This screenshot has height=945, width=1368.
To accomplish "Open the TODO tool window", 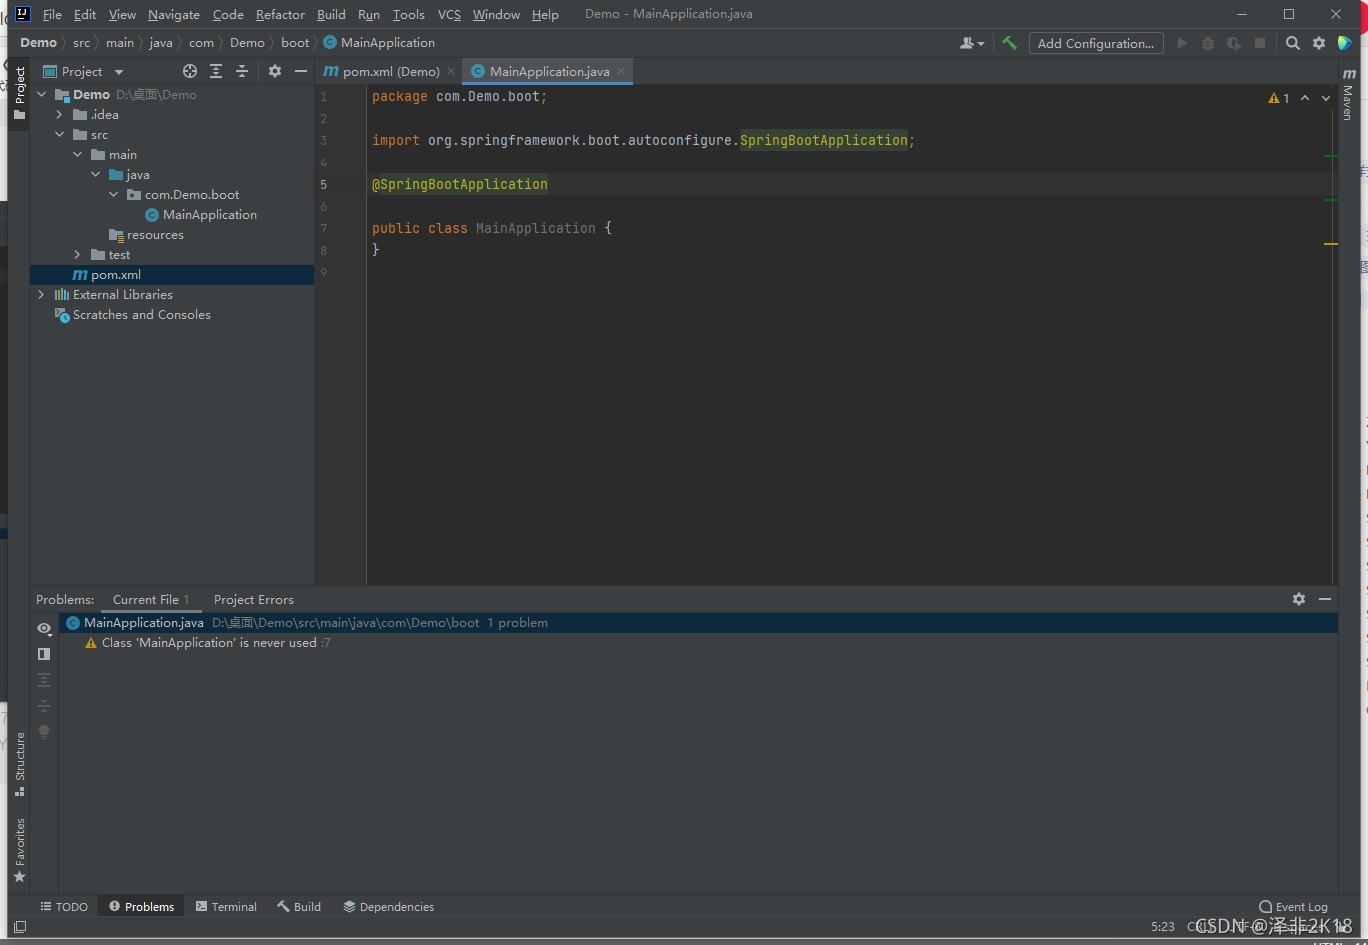I will [x=64, y=907].
